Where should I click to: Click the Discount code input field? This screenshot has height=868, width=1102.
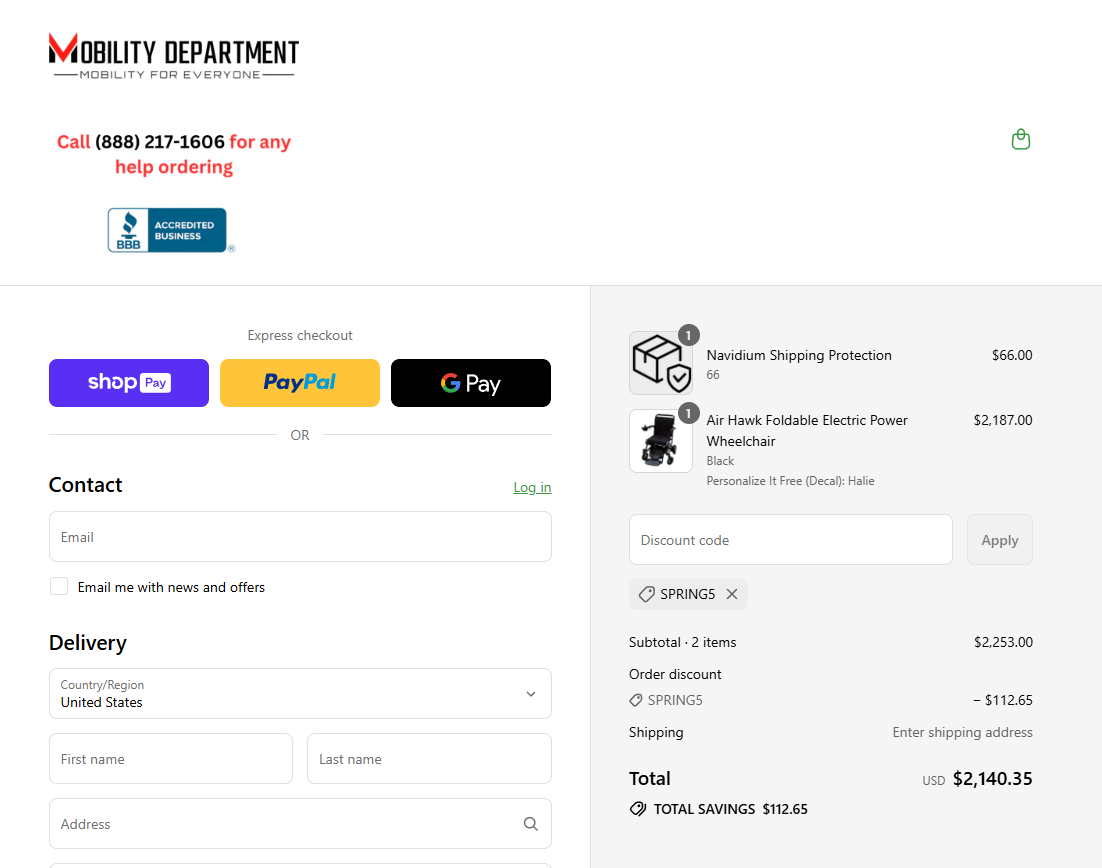click(791, 540)
